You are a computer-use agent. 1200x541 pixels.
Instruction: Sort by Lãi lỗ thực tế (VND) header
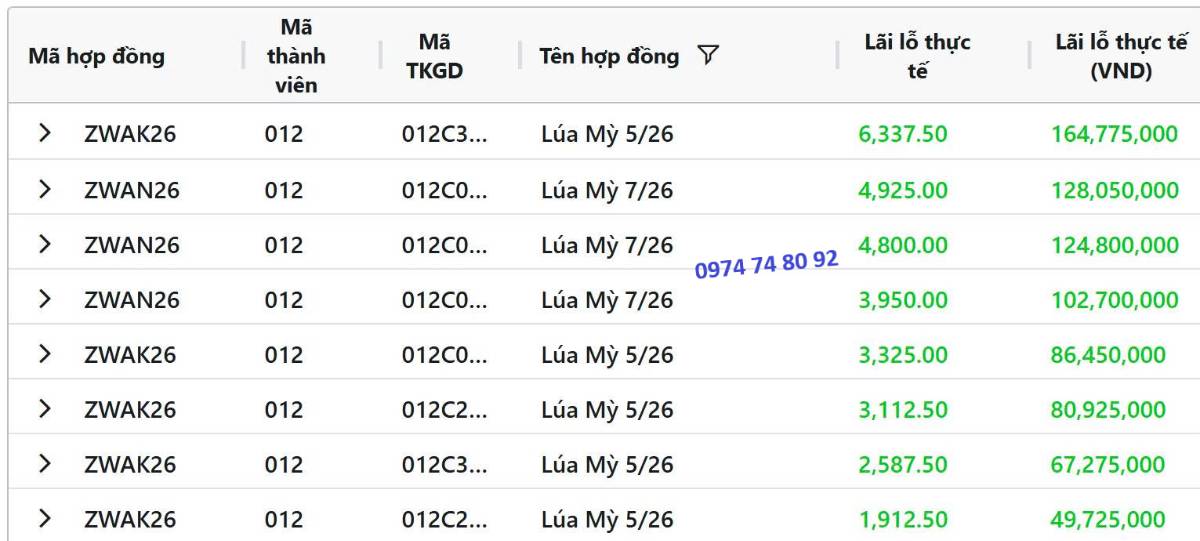[x=1122, y=56]
